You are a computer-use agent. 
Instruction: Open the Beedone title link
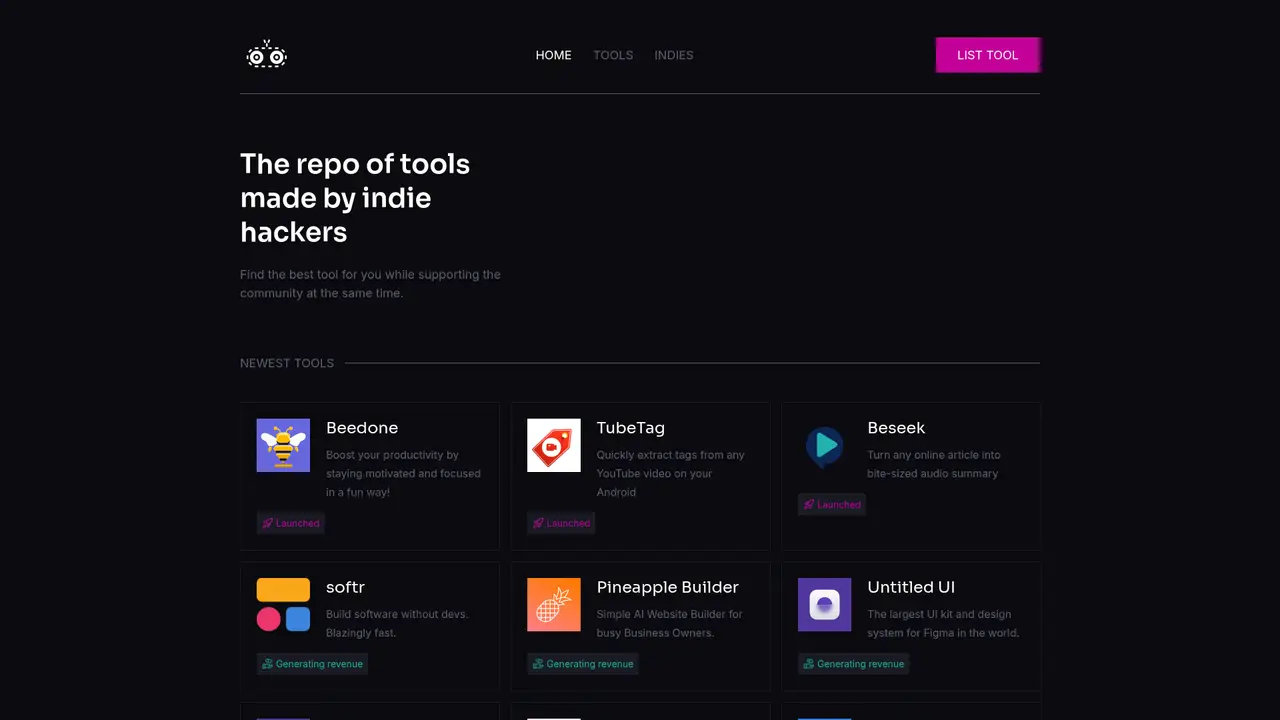click(x=362, y=428)
